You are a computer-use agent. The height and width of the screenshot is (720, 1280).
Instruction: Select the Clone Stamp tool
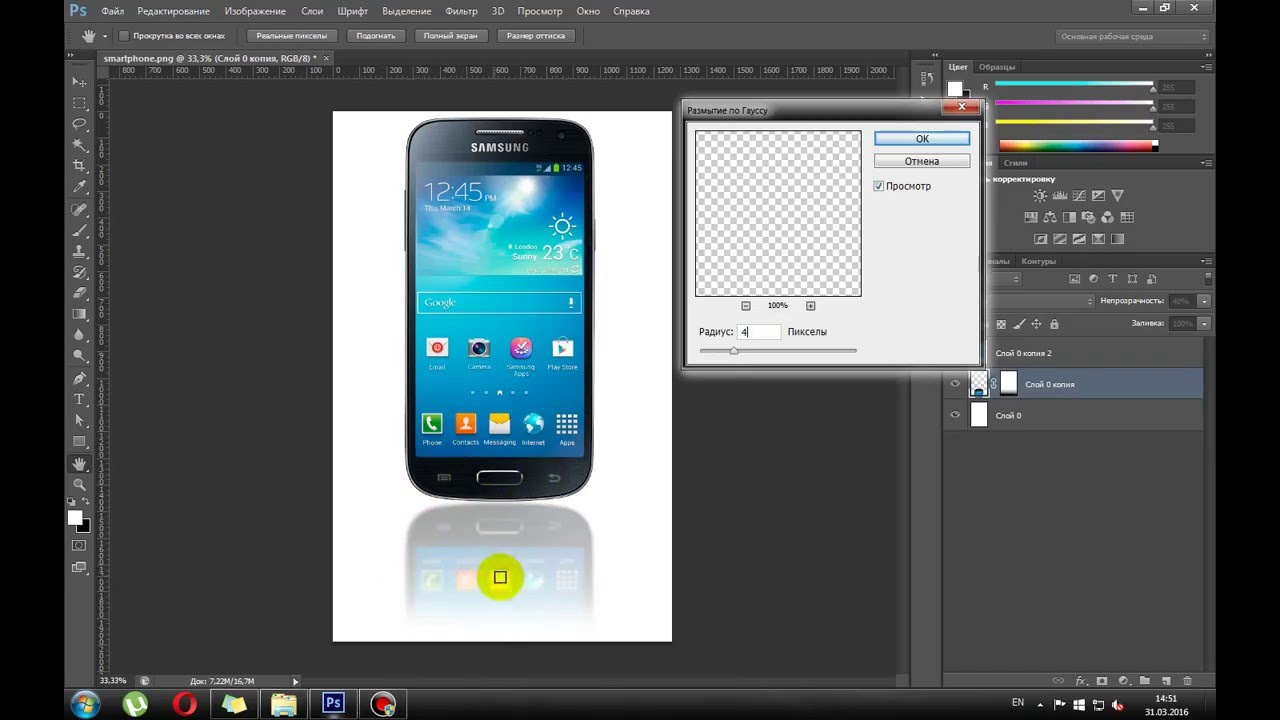point(79,251)
